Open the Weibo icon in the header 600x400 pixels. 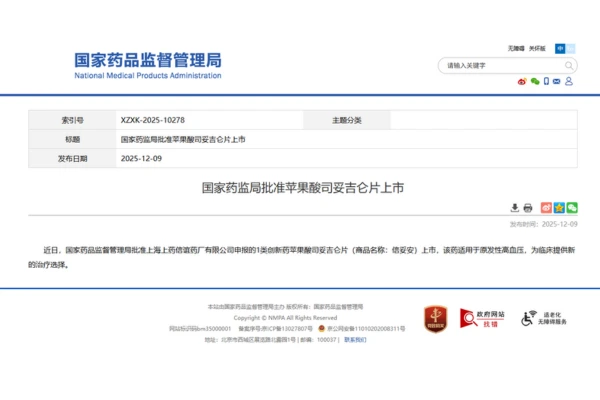522,81
